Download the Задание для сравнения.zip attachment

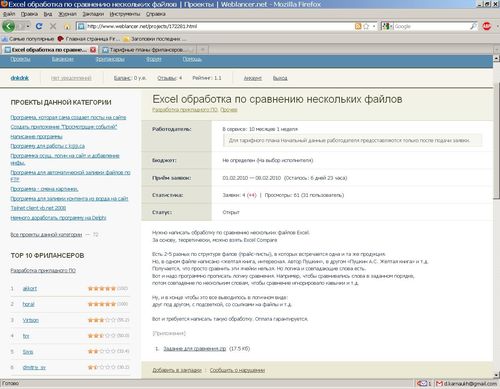[x=194, y=349]
